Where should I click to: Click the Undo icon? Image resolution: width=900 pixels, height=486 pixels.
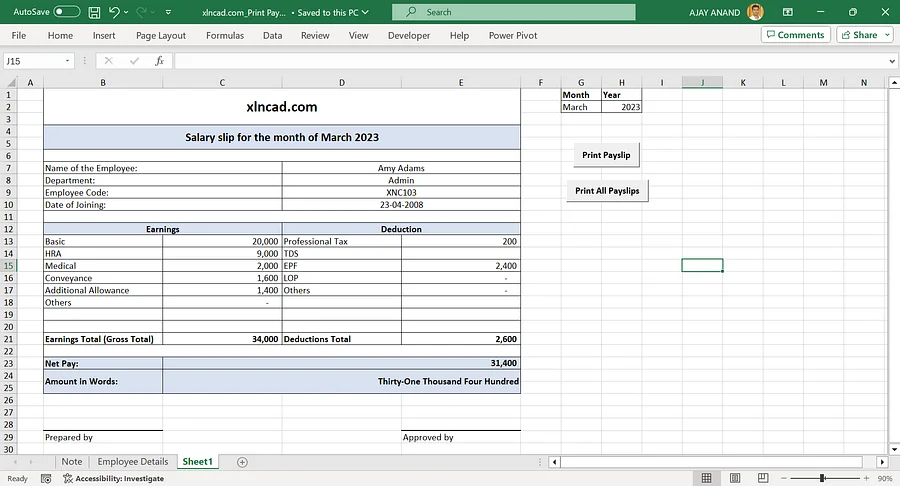[x=114, y=11]
